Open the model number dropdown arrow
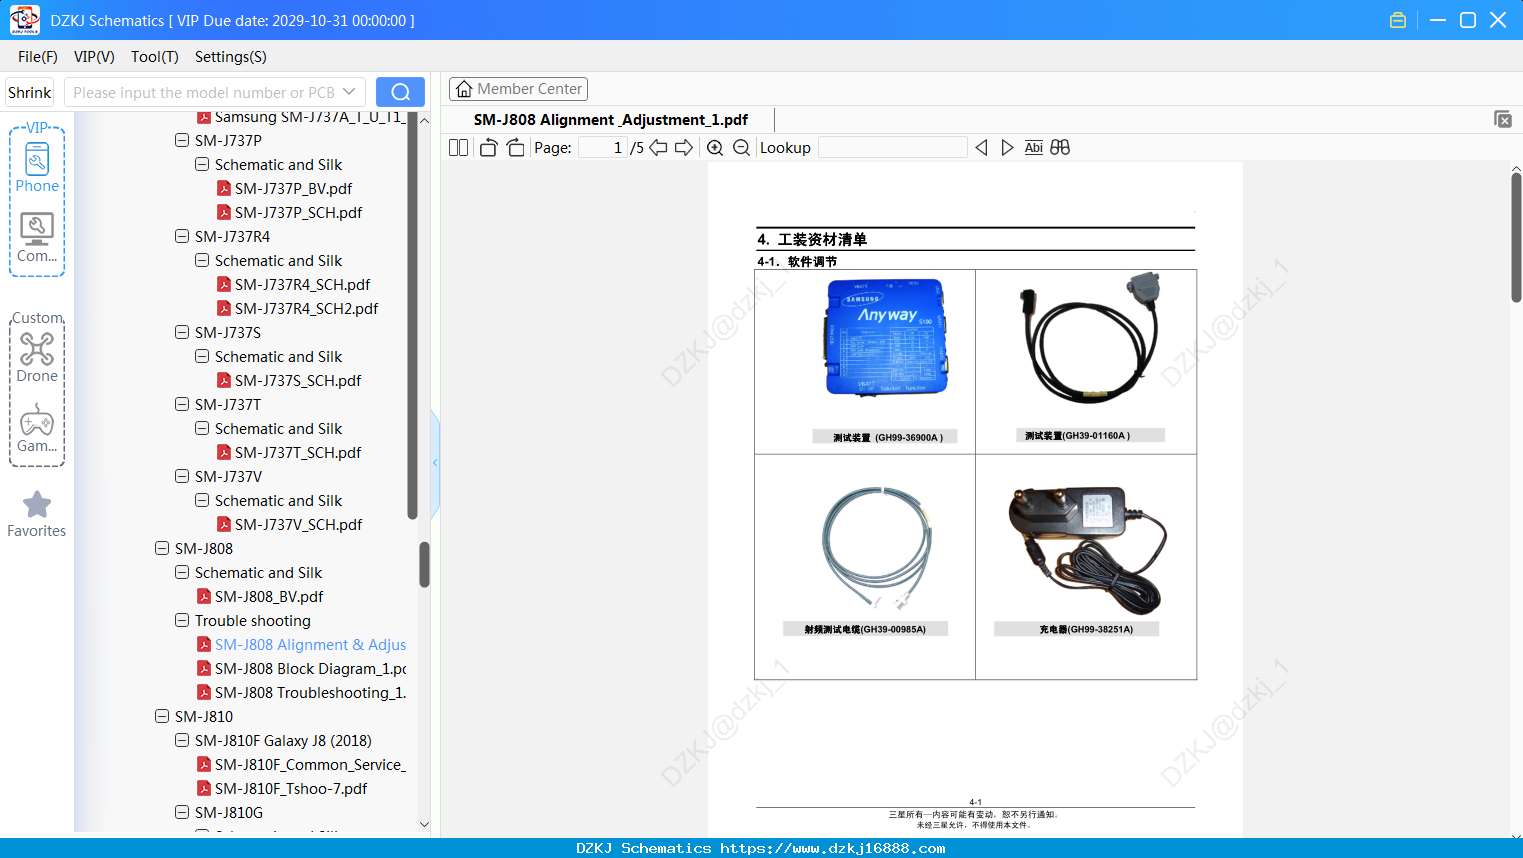Viewport: 1523px width, 858px height. pyautogui.click(x=349, y=92)
